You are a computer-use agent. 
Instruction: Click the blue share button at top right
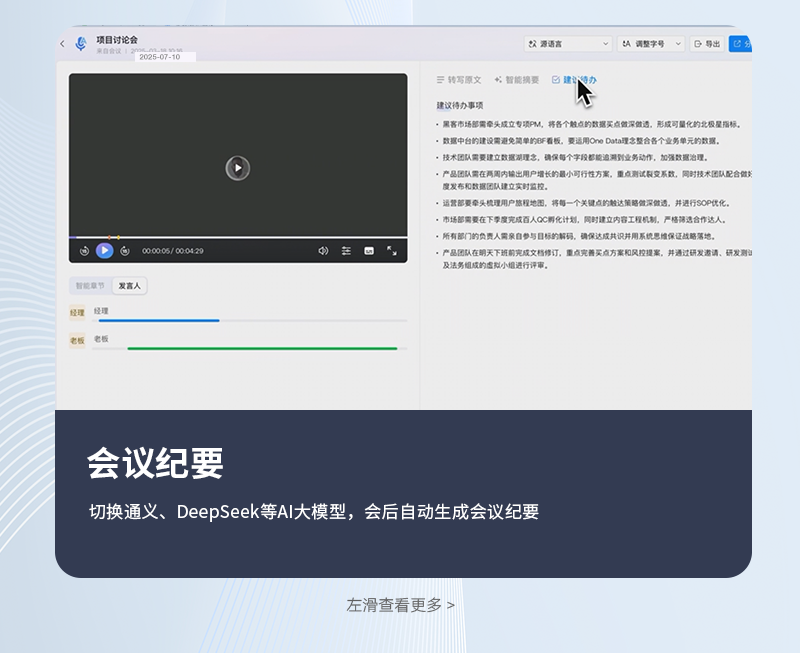tap(740, 44)
